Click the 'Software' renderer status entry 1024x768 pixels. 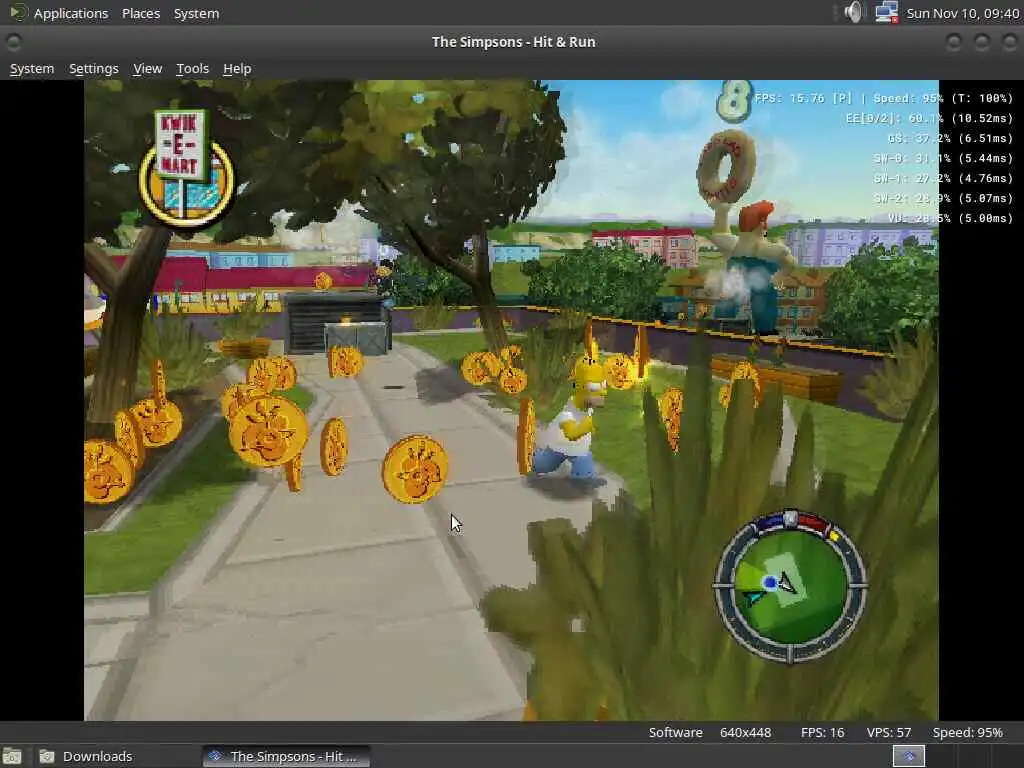(x=675, y=733)
